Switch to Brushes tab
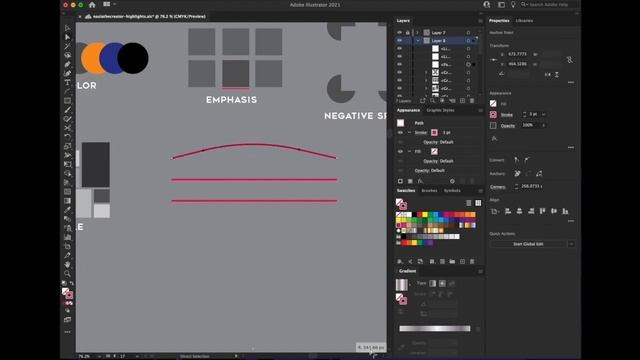The image size is (640, 360). pyautogui.click(x=429, y=191)
